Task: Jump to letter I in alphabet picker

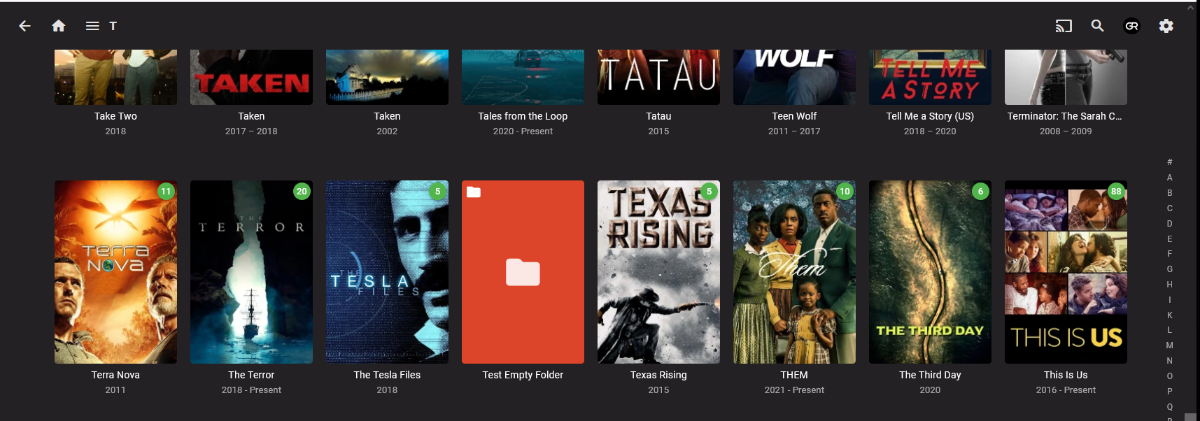Action: pyautogui.click(x=1170, y=300)
